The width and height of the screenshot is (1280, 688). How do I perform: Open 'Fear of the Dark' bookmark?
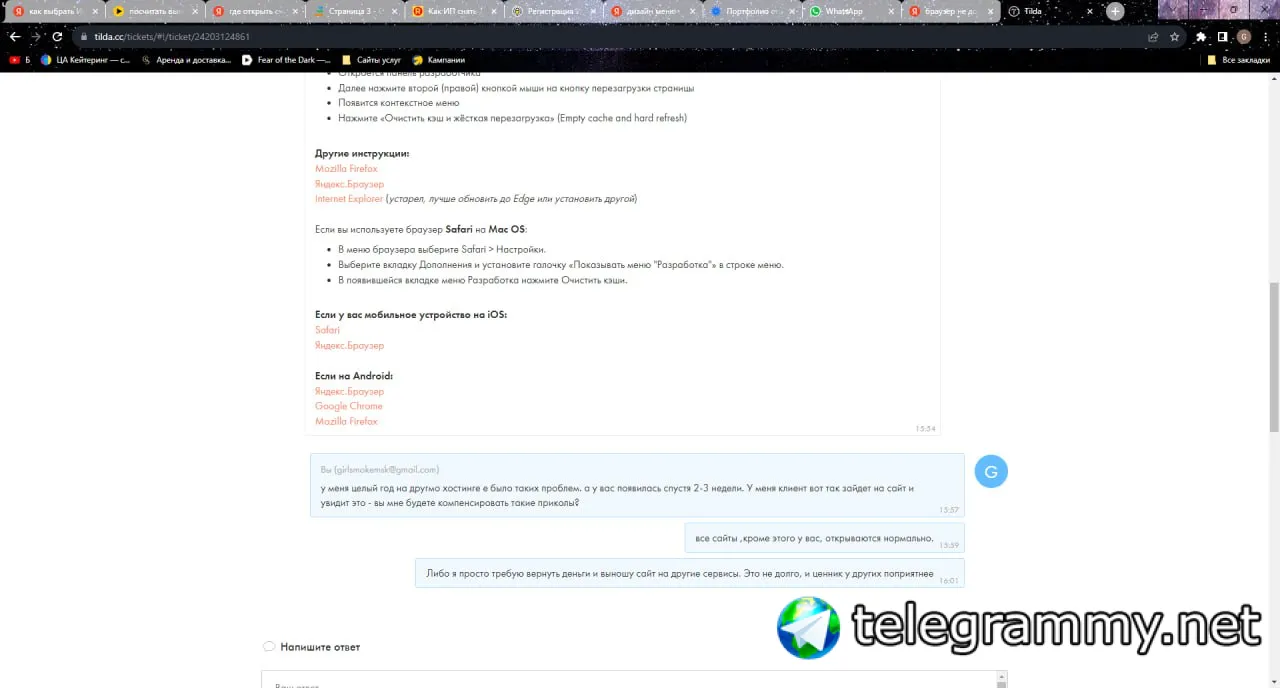[x=286, y=60]
